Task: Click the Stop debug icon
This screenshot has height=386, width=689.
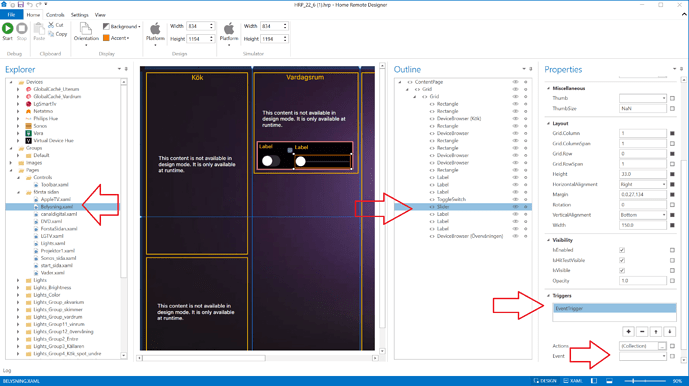Action: coord(22,29)
